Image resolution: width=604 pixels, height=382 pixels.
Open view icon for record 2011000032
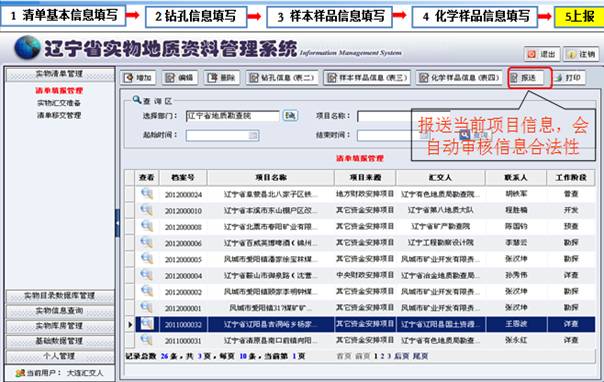coord(147,323)
